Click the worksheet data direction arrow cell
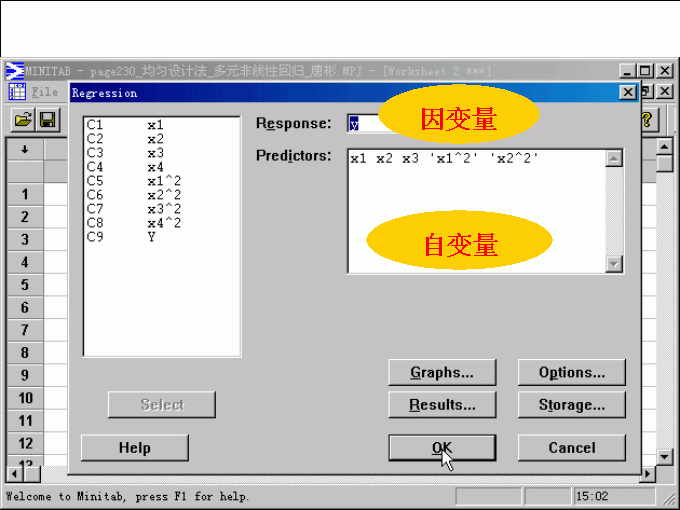Screen dimensions: 680x510 click(25, 149)
